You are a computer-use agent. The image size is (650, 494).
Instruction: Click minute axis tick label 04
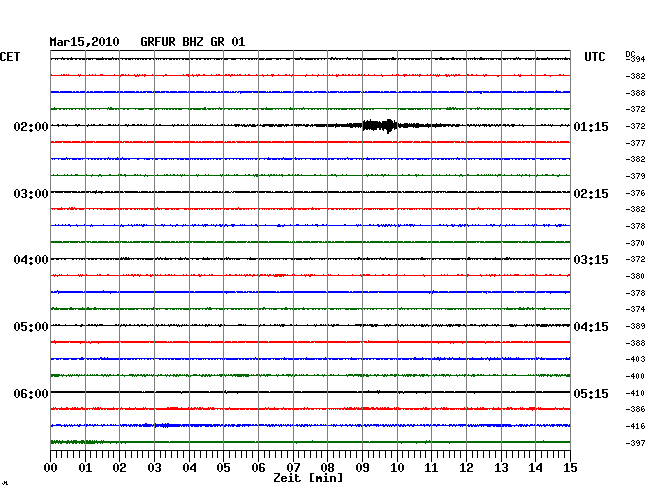[x=189, y=467]
